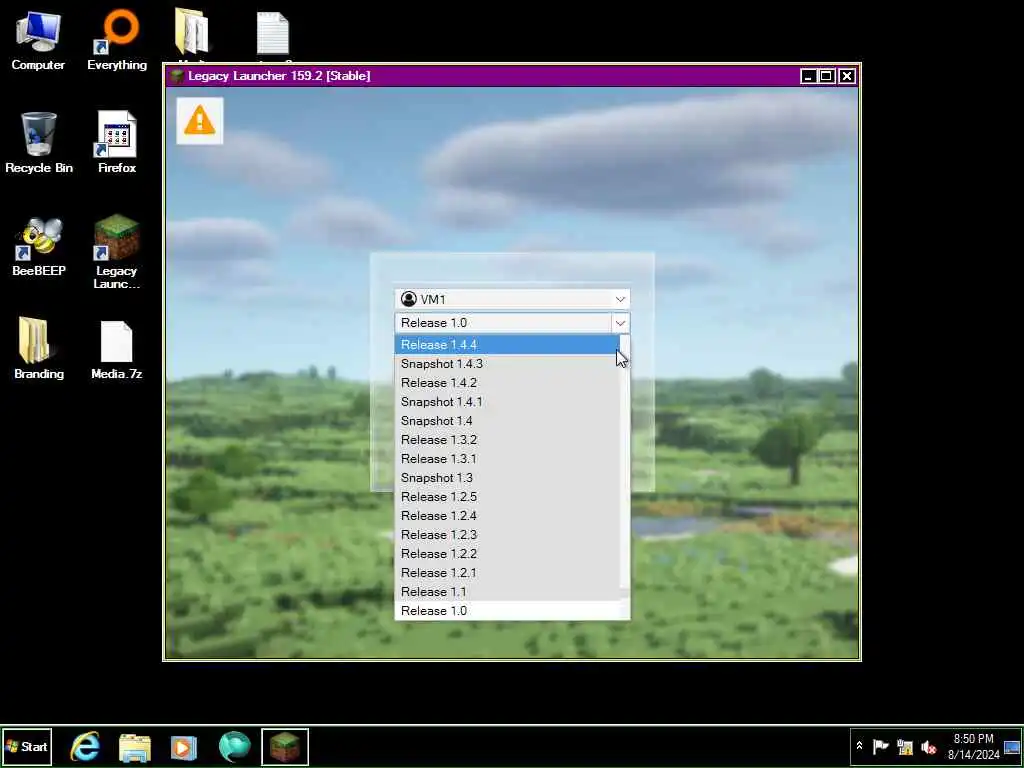Choose Release 1.3.2 from the list

click(507, 440)
